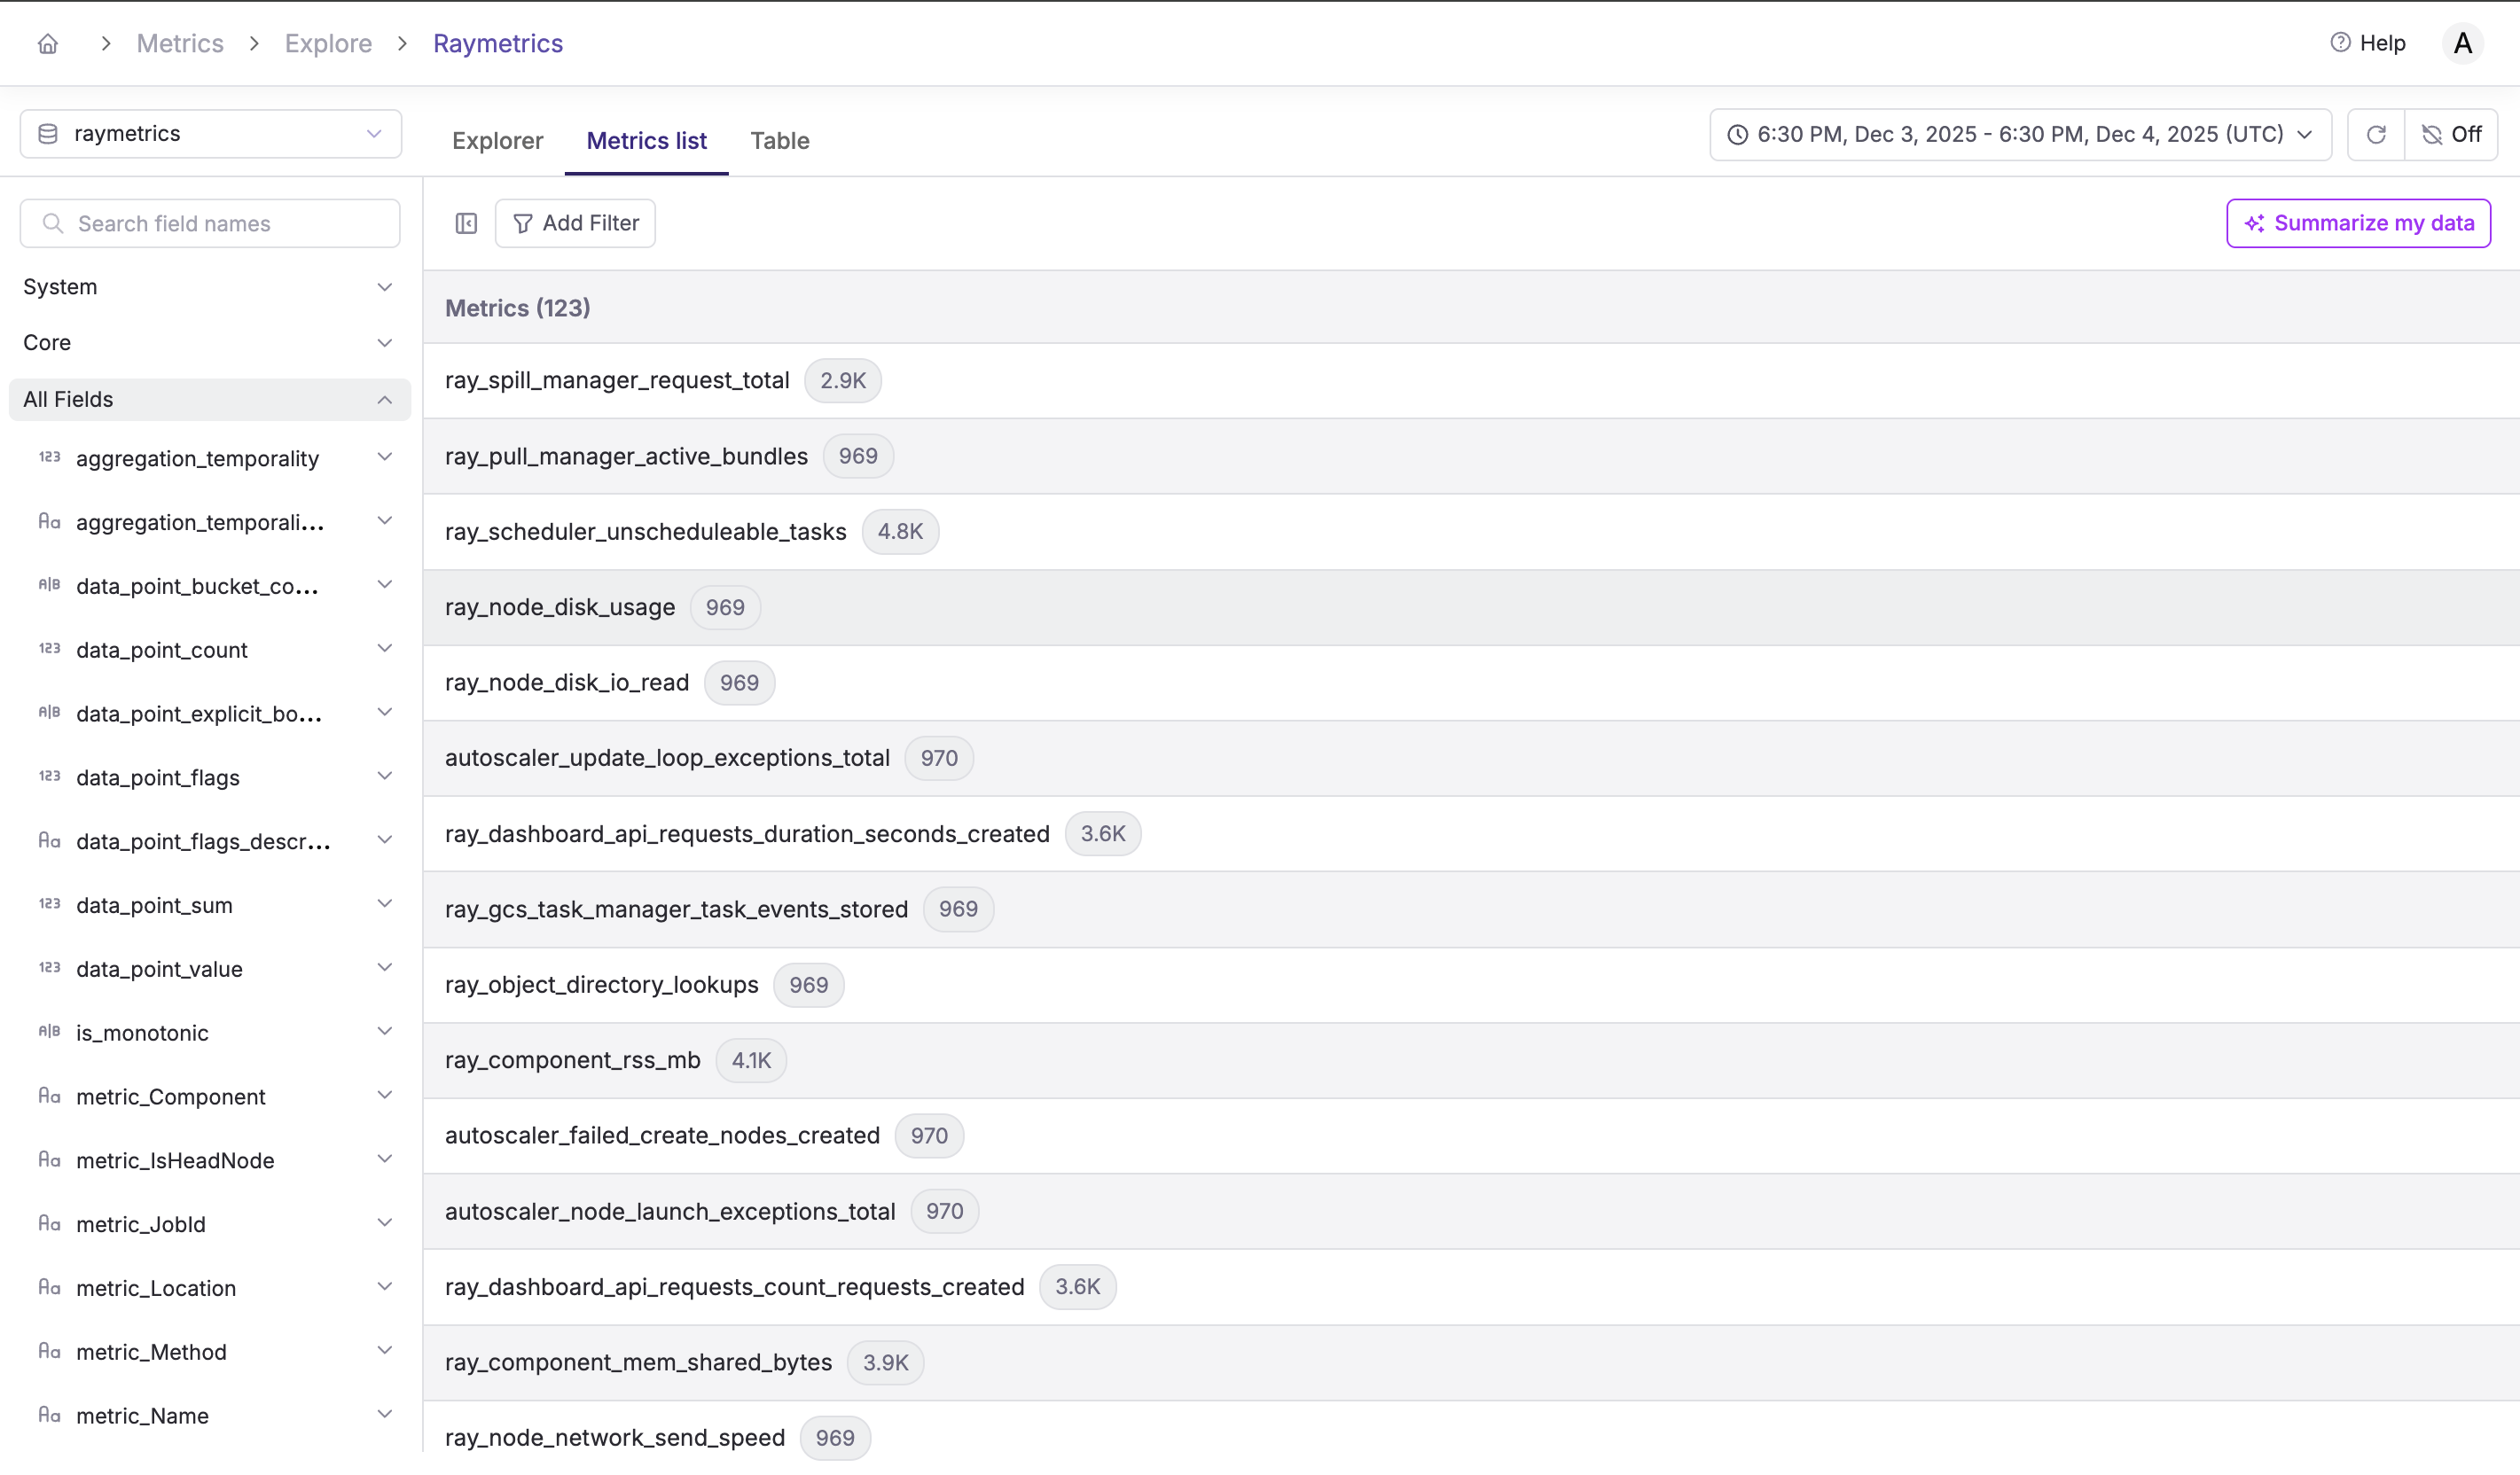
Task: Click the home icon in the breadcrumb
Action: point(47,43)
